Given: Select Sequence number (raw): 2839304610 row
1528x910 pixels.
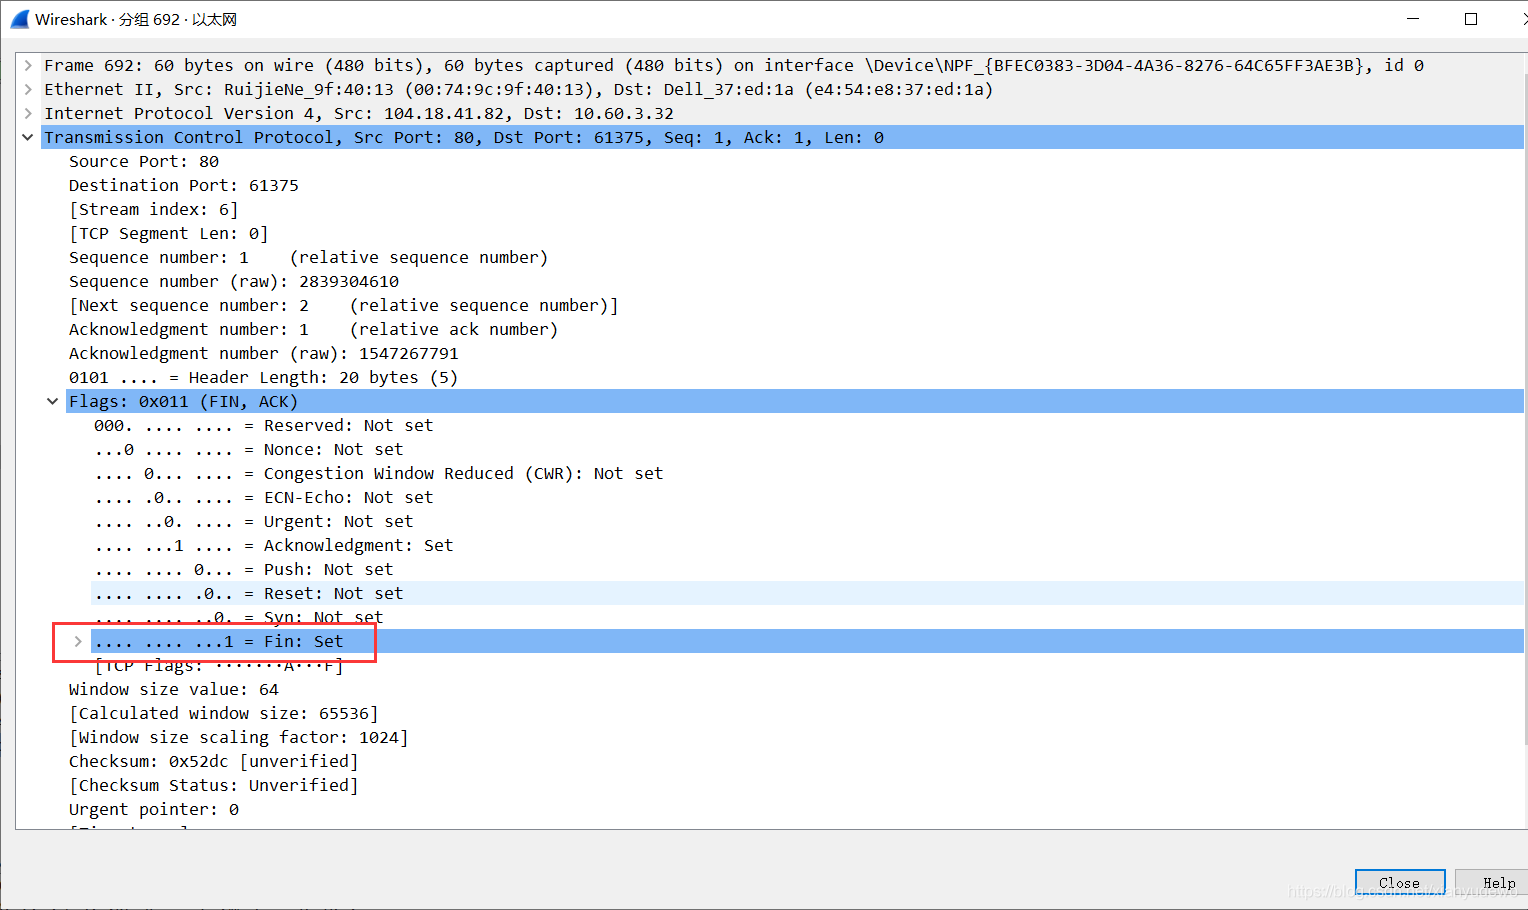Looking at the screenshot, I should tap(234, 281).
